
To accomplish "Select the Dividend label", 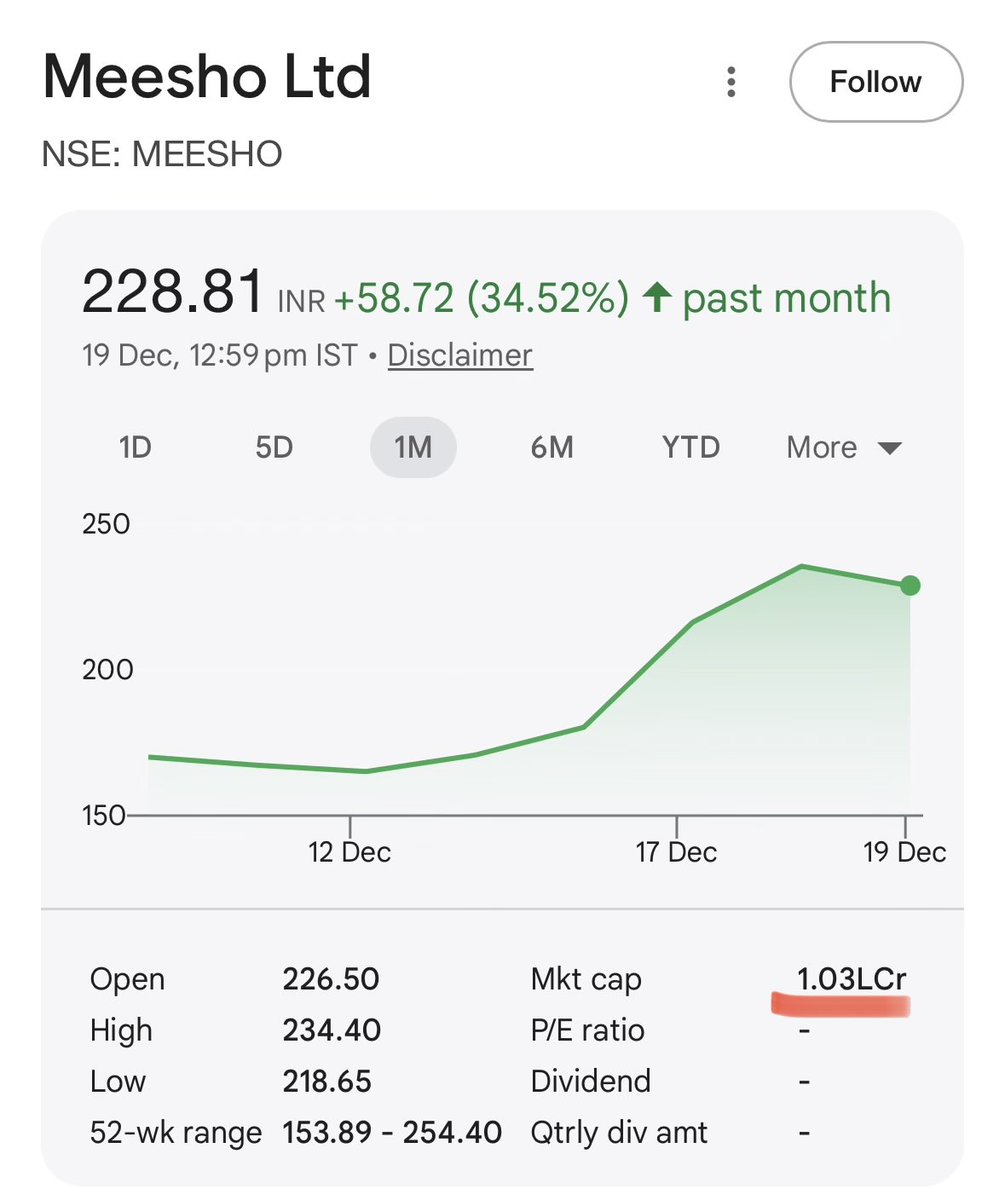I will point(591,1081).
